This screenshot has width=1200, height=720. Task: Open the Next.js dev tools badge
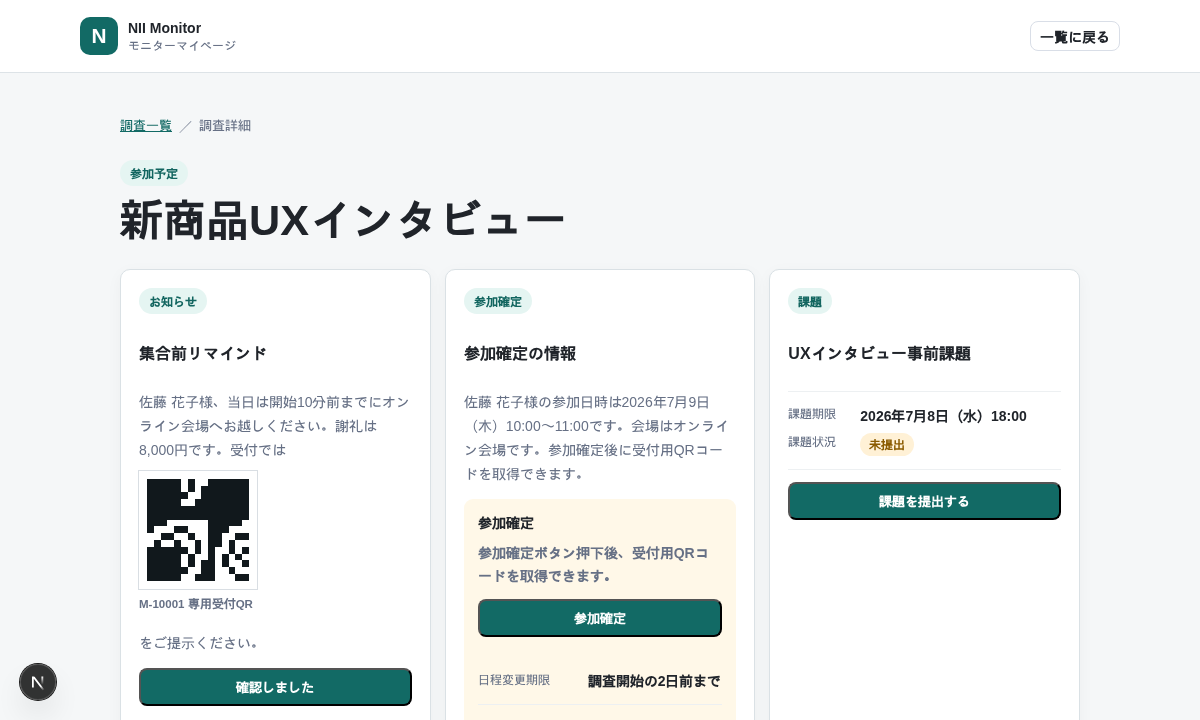point(38,682)
